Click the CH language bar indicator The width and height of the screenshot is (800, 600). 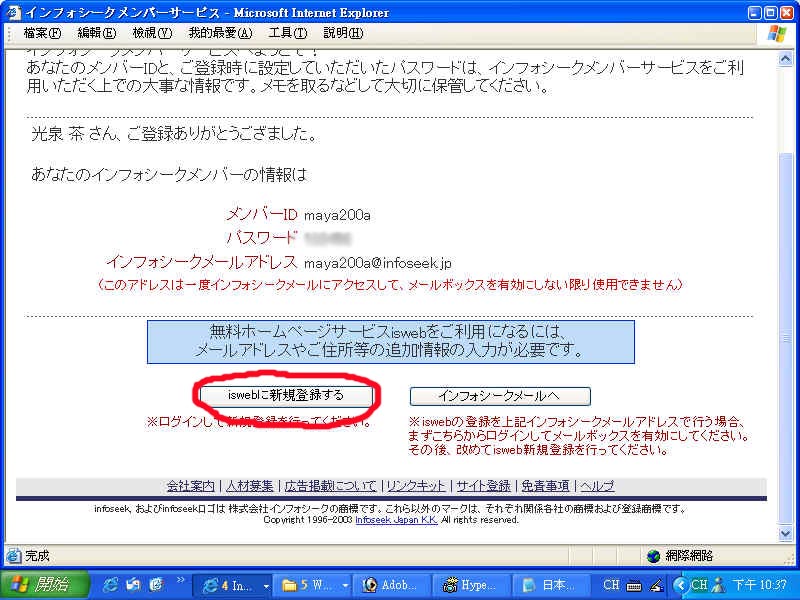tap(611, 585)
